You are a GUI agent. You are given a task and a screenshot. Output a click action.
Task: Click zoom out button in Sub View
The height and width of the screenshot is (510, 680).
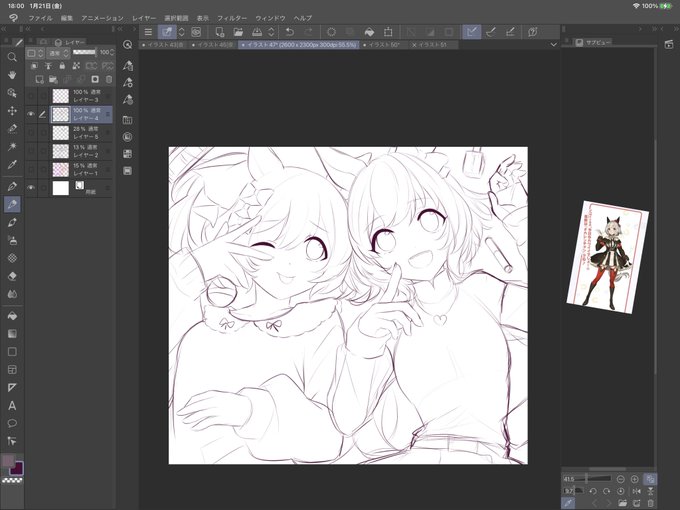click(621, 479)
